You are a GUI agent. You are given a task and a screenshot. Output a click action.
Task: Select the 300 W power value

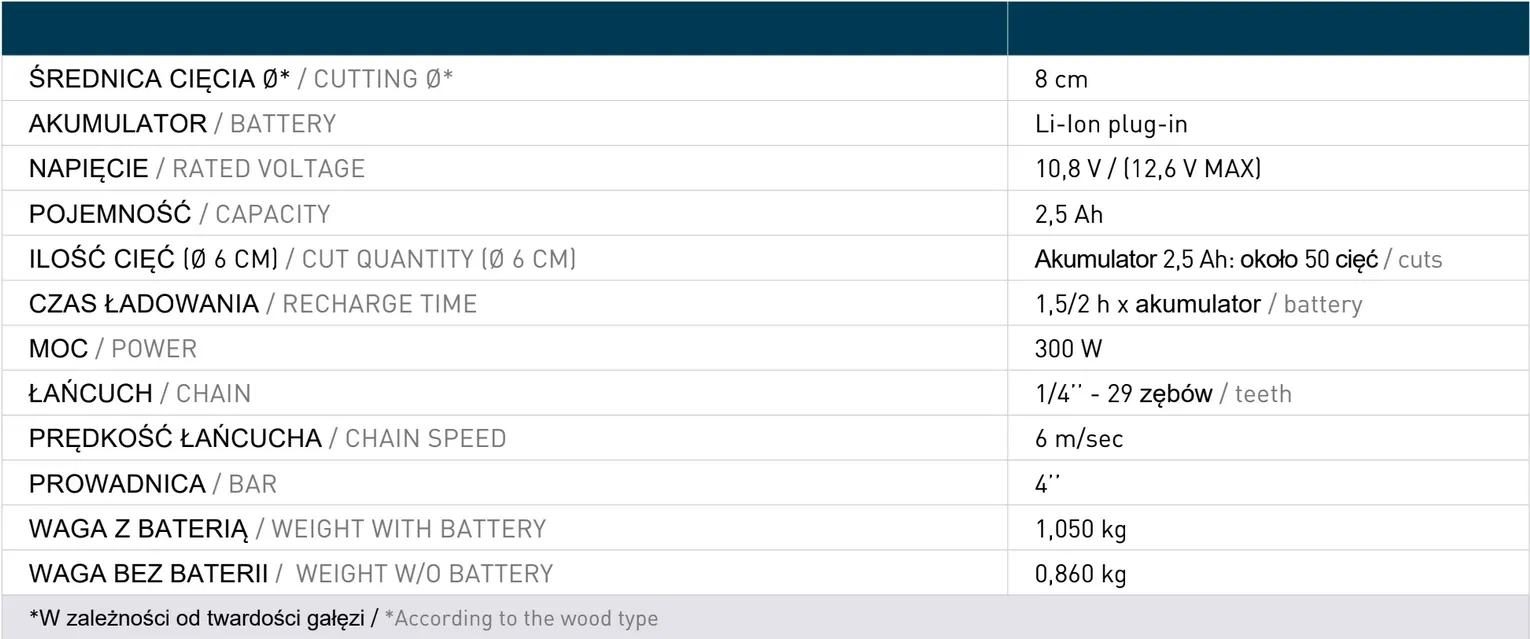[1068, 349]
